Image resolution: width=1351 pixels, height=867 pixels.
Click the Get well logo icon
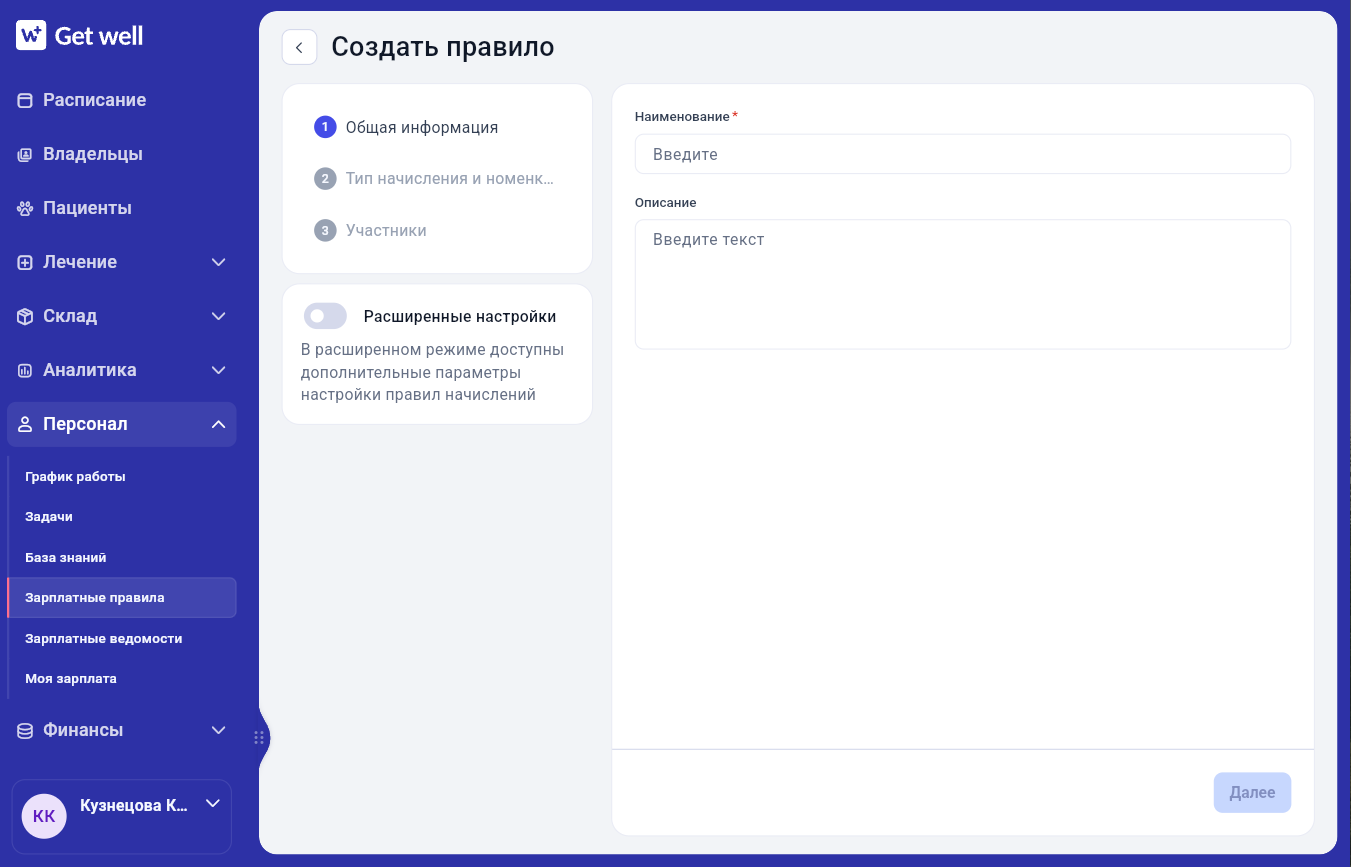[x=31, y=36]
